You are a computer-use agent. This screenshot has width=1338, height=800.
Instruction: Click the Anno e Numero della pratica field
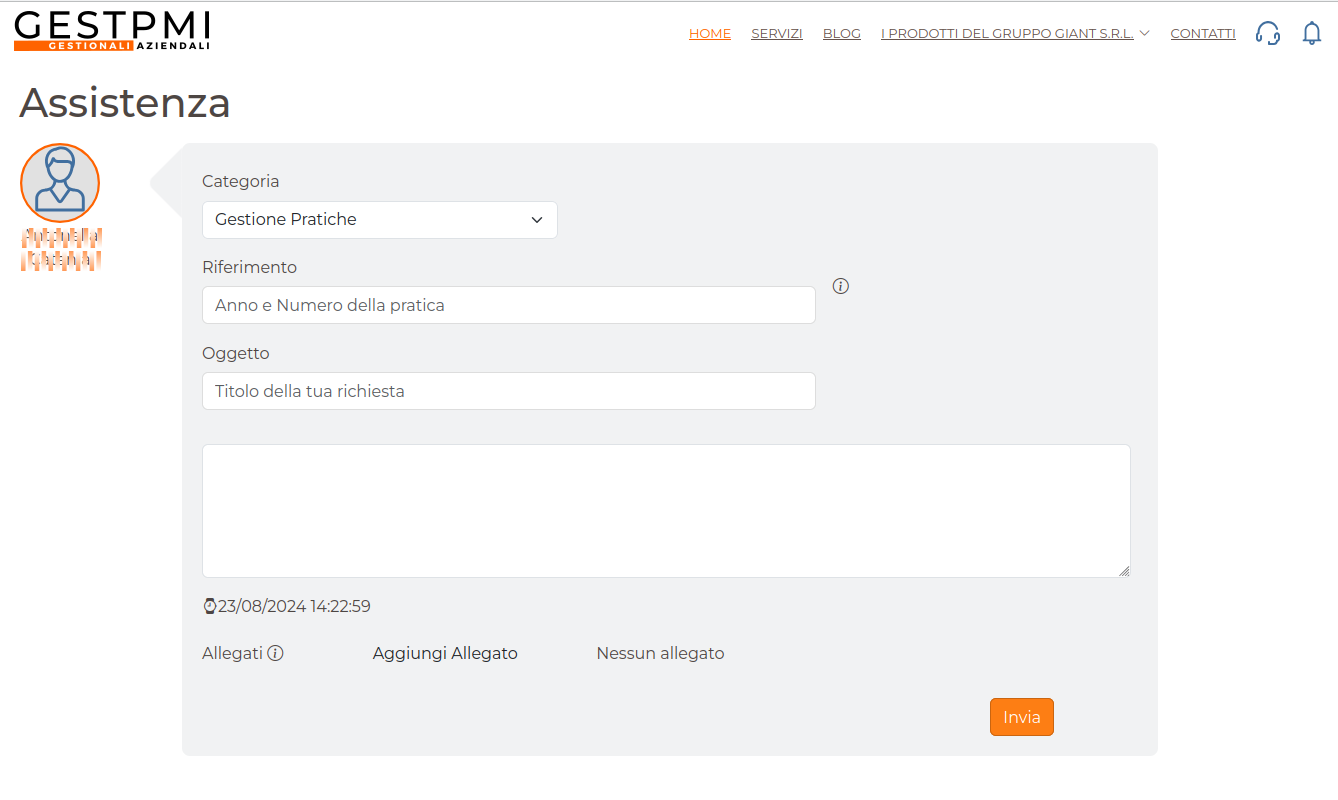(508, 305)
